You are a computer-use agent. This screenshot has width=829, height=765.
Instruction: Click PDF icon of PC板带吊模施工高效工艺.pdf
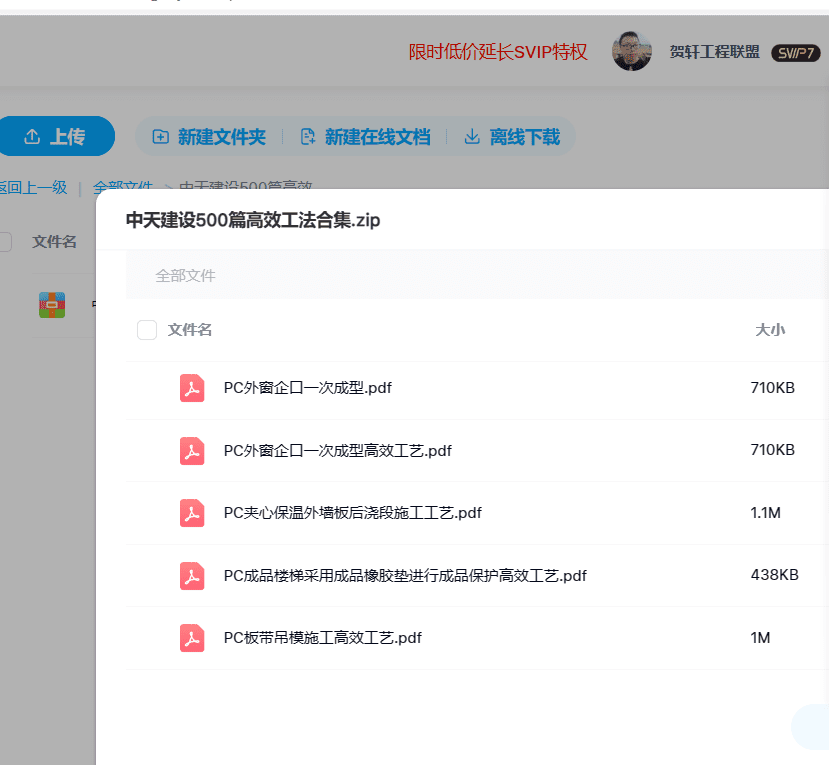click(192, 638)
